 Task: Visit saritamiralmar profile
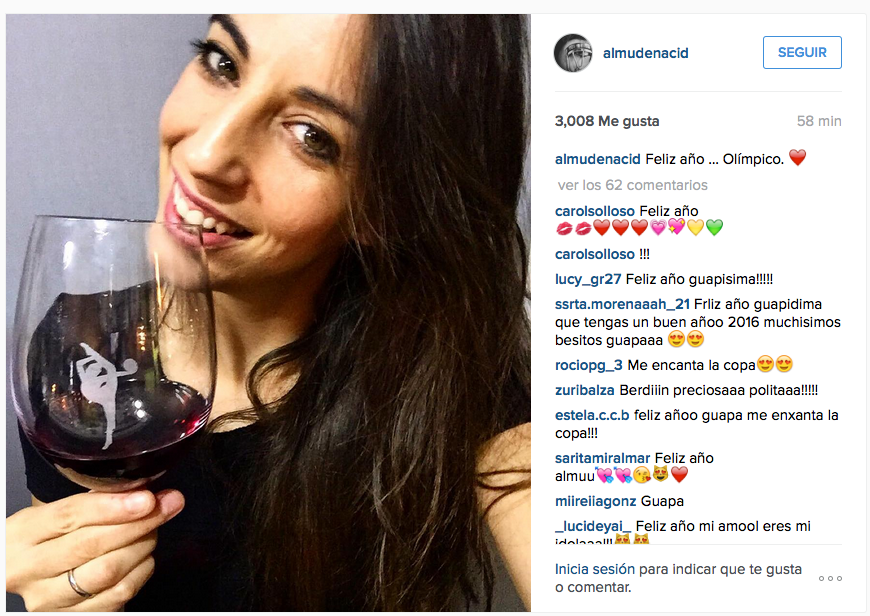point(602,458)
